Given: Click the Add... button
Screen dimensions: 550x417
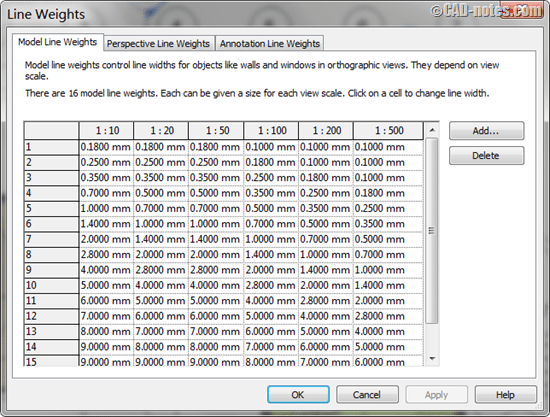Looking at the screenshot, I should point(487,131).
